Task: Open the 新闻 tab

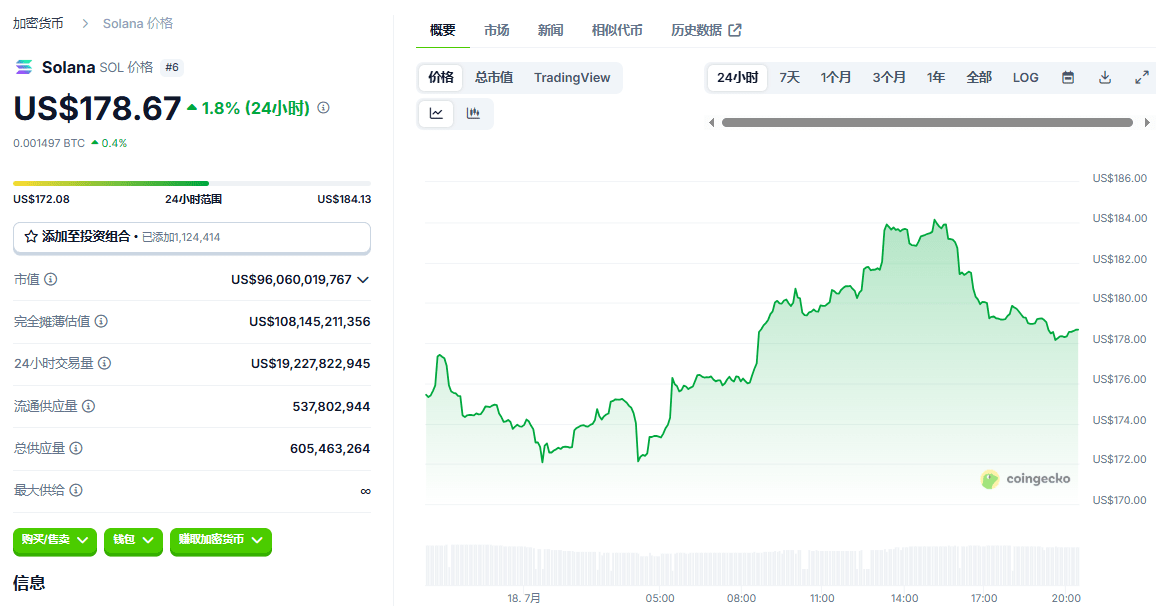Action: pos(550,30)
